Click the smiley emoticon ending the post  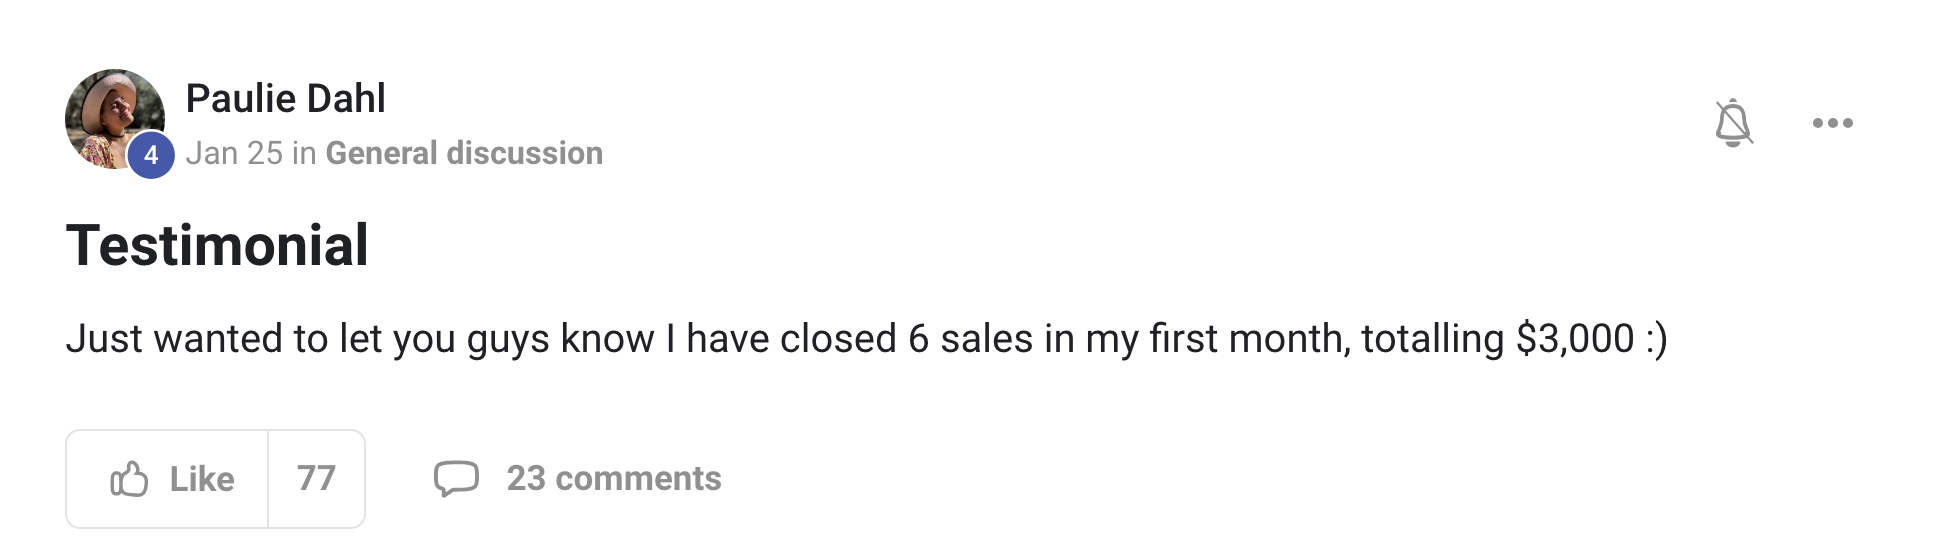pyautogui.click(x=1656, y=339)
